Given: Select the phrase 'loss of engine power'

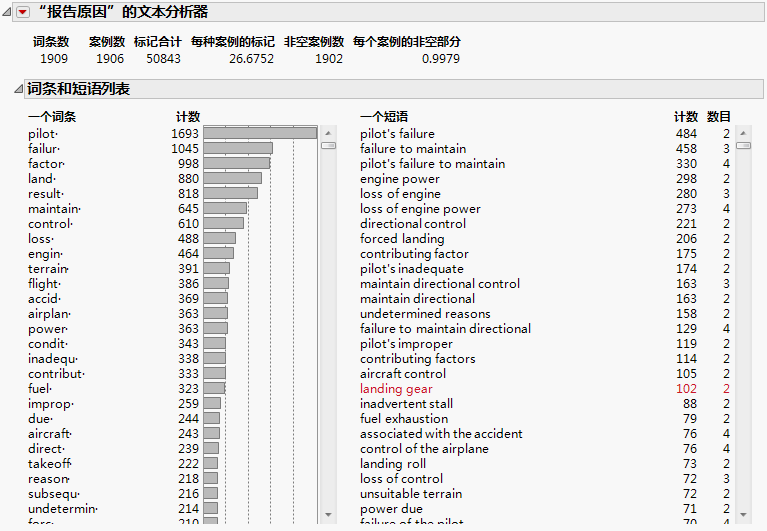Looking at the screenshot, I should [x=420, y=209].
